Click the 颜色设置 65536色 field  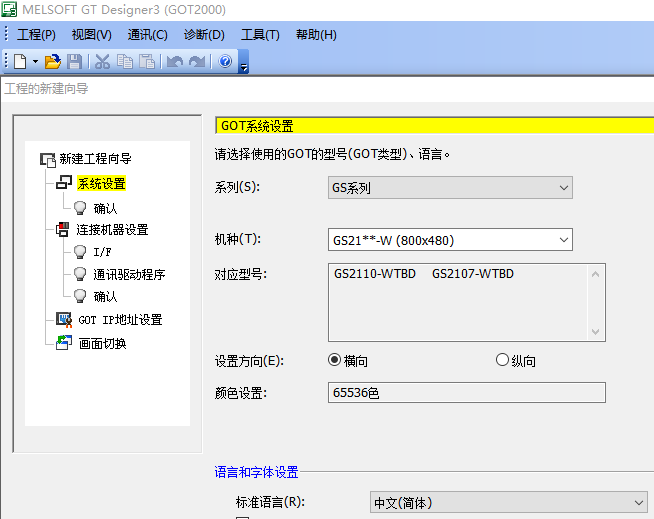tap(466, 393)
